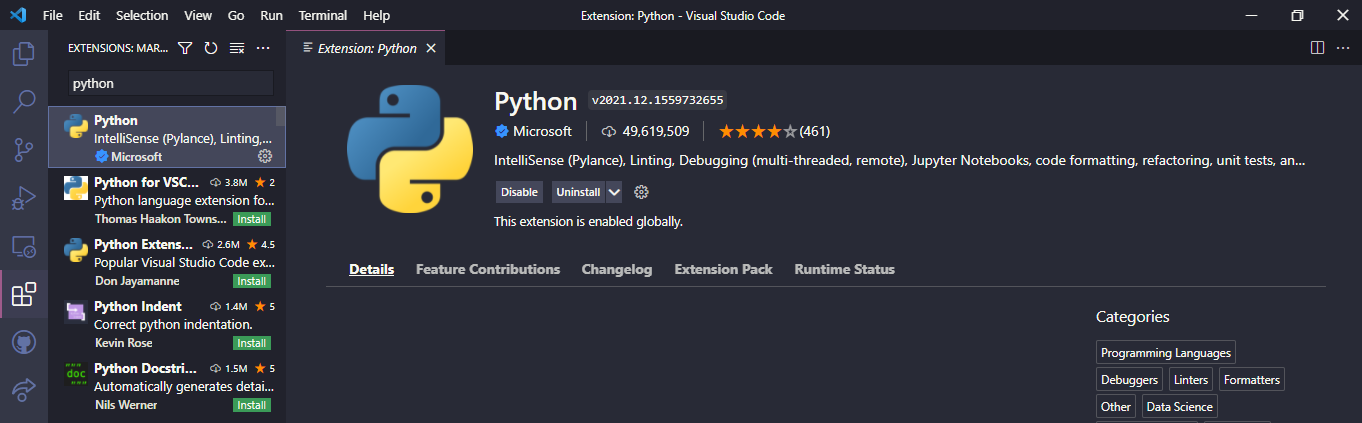This screenshot has height=423, width=1362.
Task: Open the Run and Debug view
Action: point(24,198)
